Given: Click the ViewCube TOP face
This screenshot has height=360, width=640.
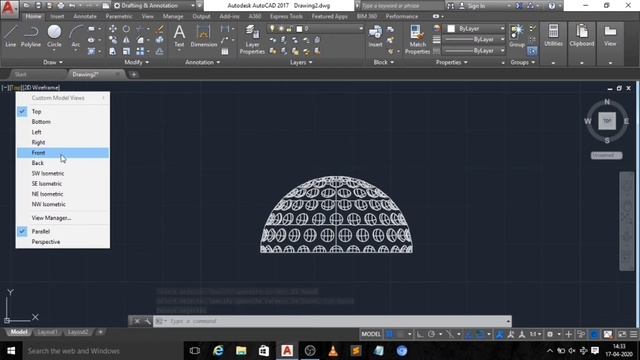Looking at the screenshot, I should pyautogui.click(x=607, y=121).
